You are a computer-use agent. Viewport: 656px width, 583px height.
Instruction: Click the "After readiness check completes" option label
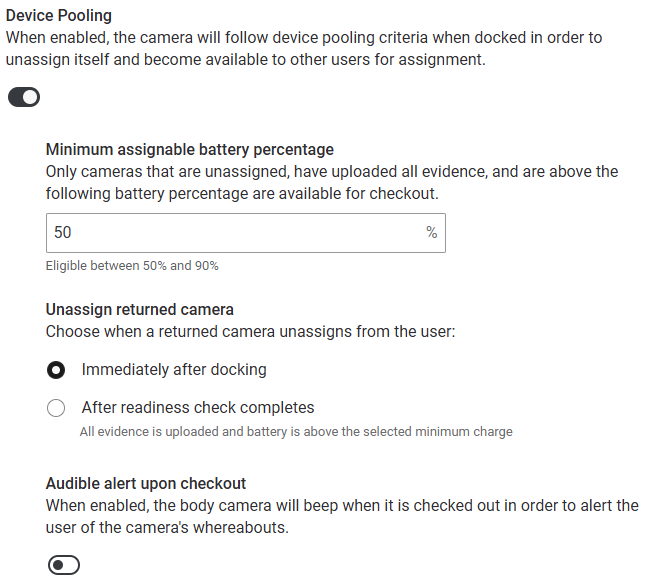198,407
